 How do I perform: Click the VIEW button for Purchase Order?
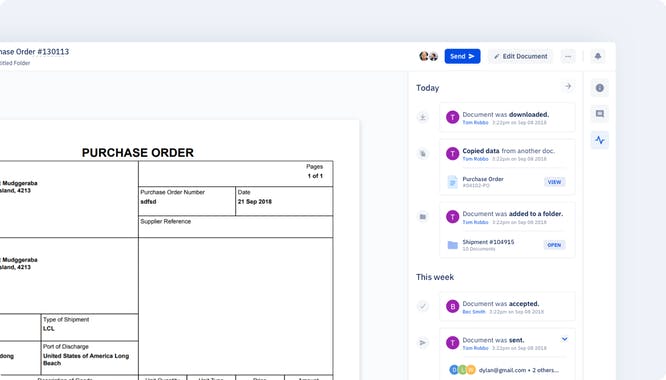(x=554, y=182)
